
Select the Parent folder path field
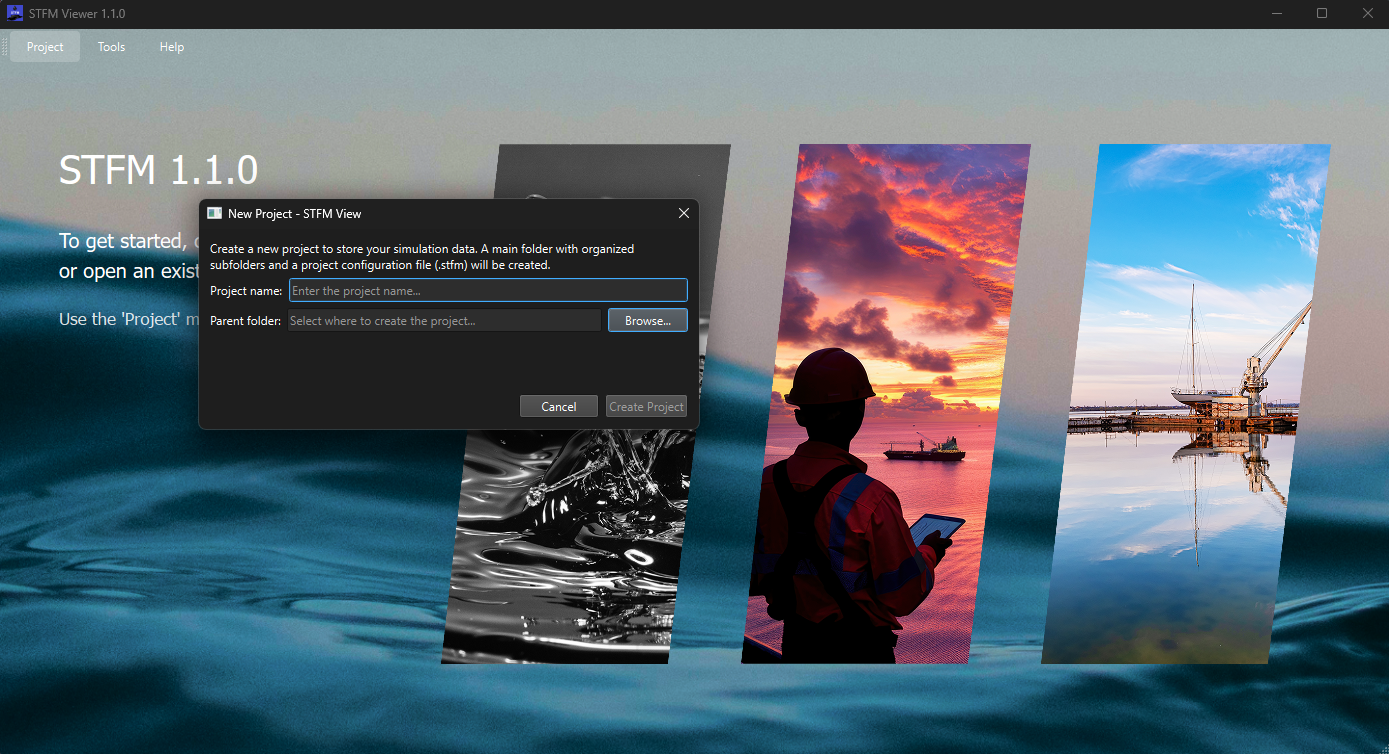click(445, 321)
